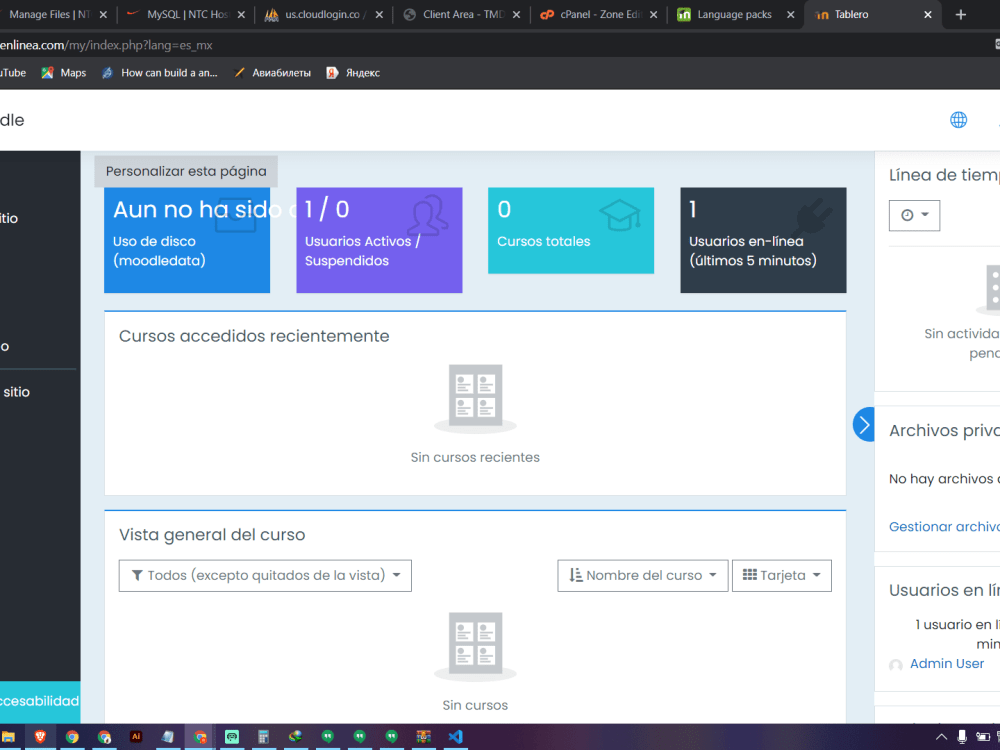Open the 'Tarjeta' view dropdown
1000x750 pixels.
pyautogui.click(x=781, y=575)
